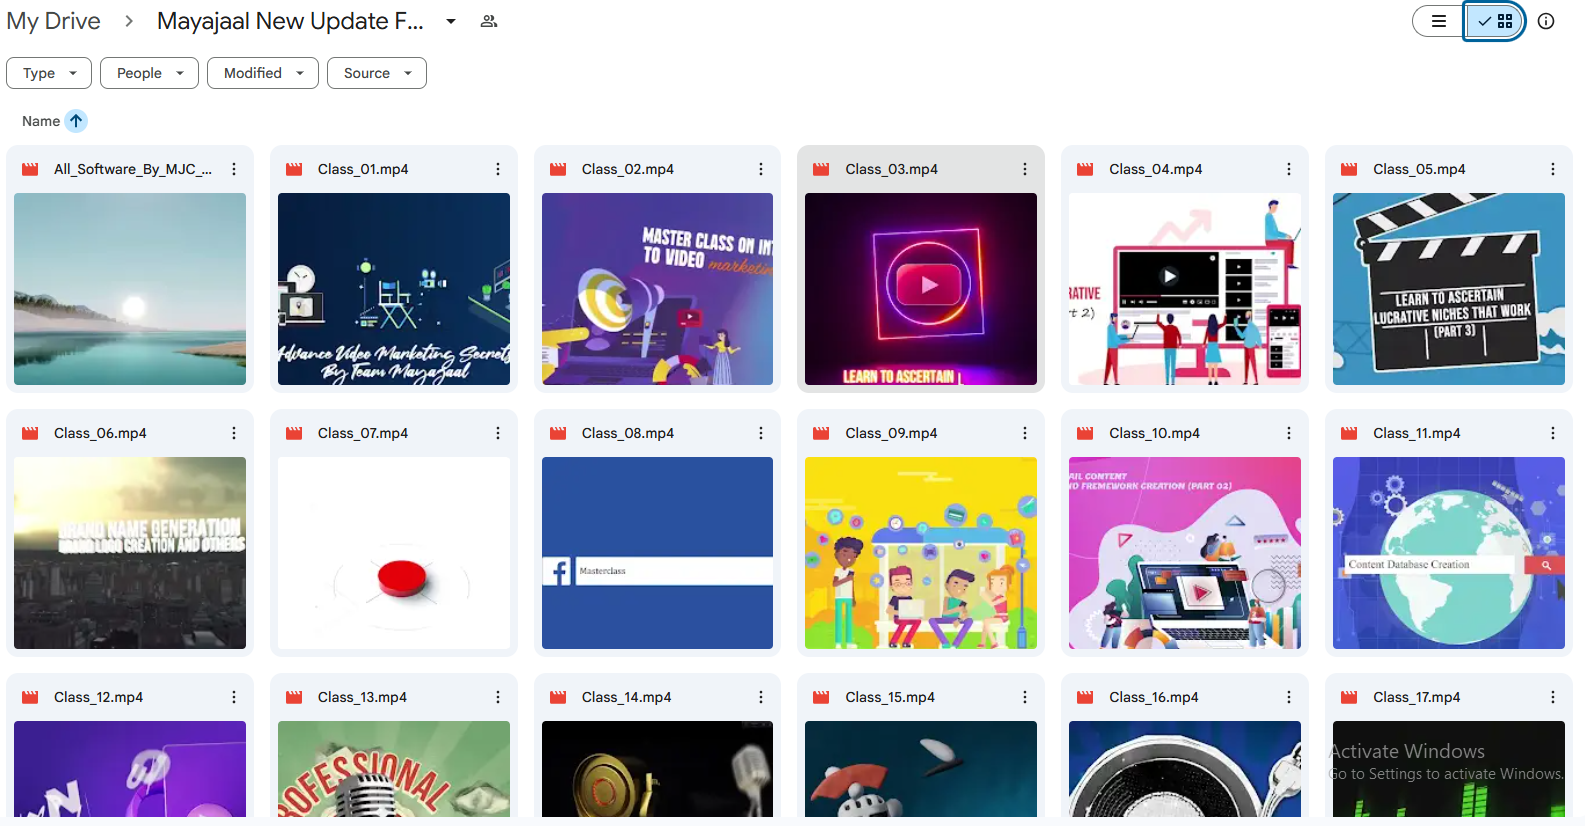
Task: Open more actions for Class_01.mp4
Action: point(498,169)
